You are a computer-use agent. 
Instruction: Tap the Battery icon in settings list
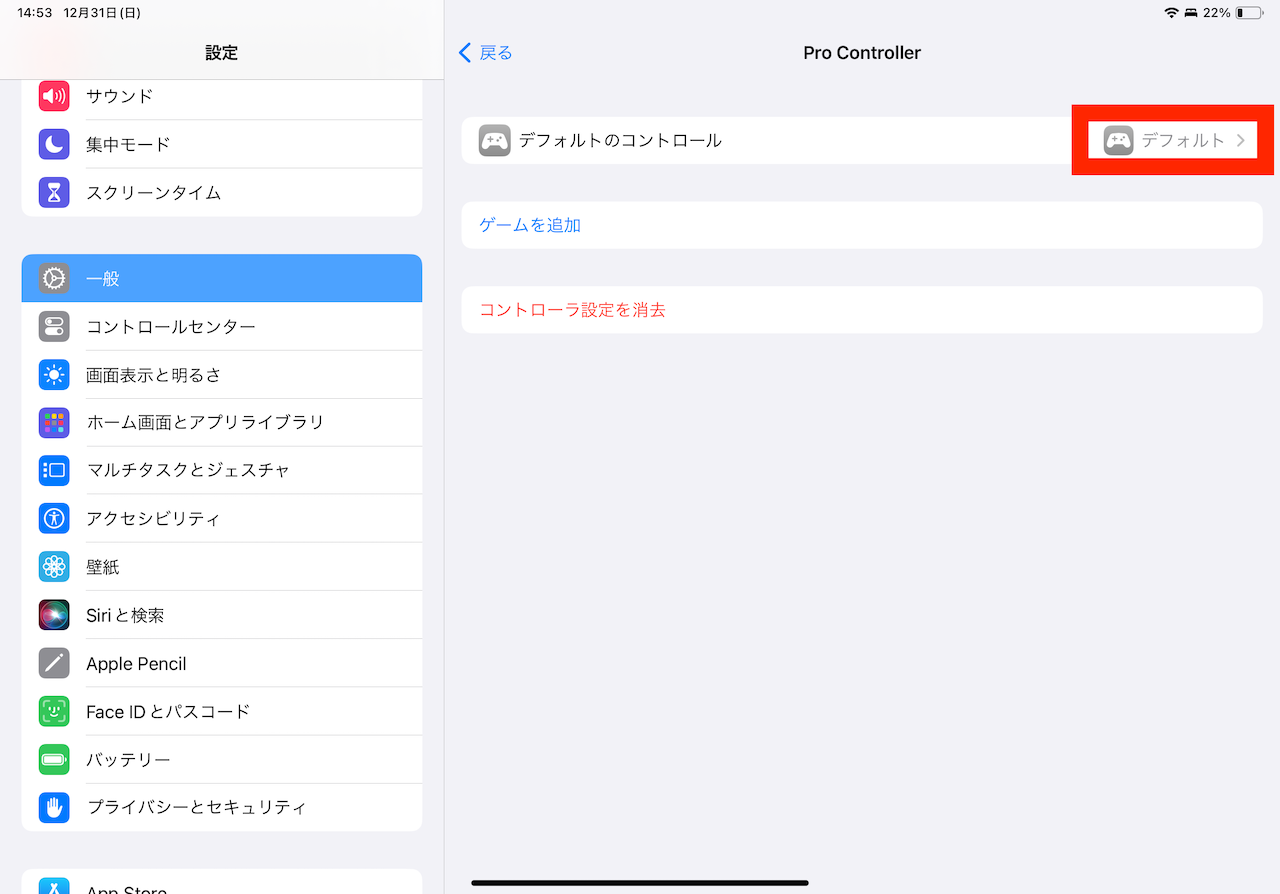(x=54, y=760)
